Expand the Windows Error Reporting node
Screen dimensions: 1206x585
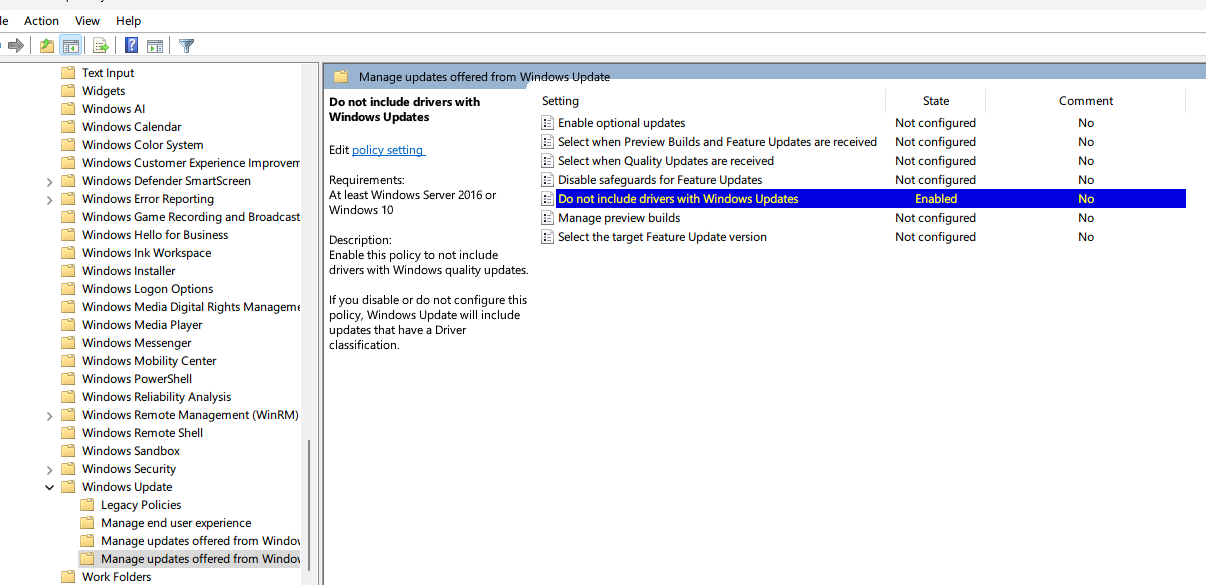click(50, 199)
